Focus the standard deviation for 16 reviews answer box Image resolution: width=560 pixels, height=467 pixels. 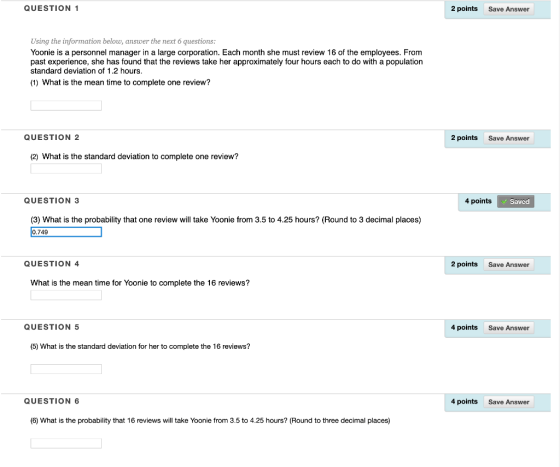[x=66, y=369]
